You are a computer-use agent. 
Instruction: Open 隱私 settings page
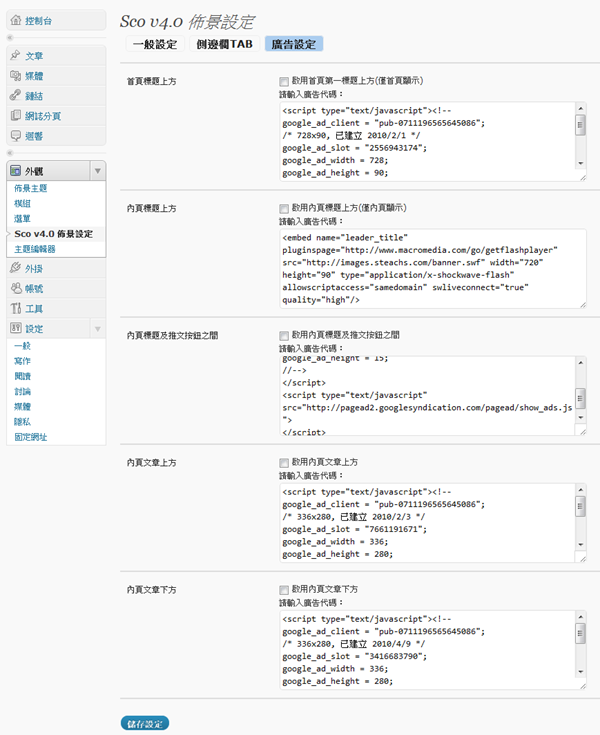click(x=22, y=422)
